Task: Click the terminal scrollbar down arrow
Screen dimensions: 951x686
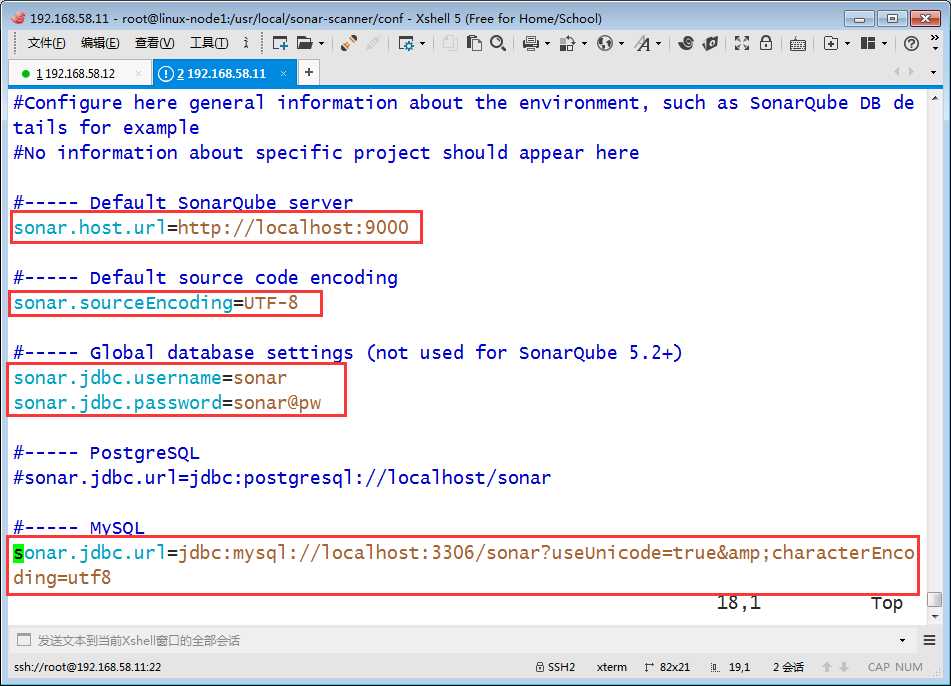Action: pos(935,617)
